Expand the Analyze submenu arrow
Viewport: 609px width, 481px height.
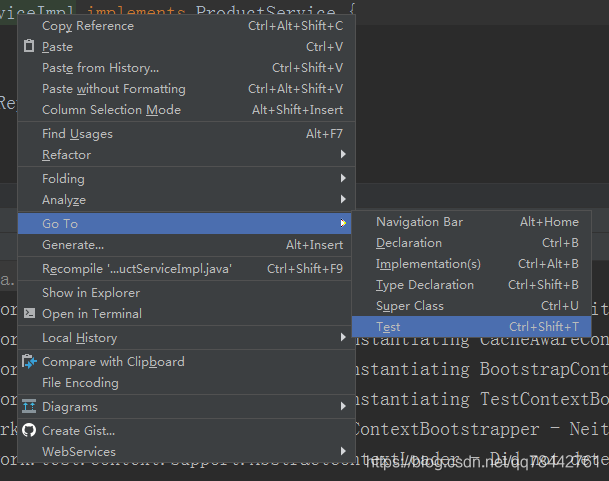pyautogui.click(x=343, y=200)
